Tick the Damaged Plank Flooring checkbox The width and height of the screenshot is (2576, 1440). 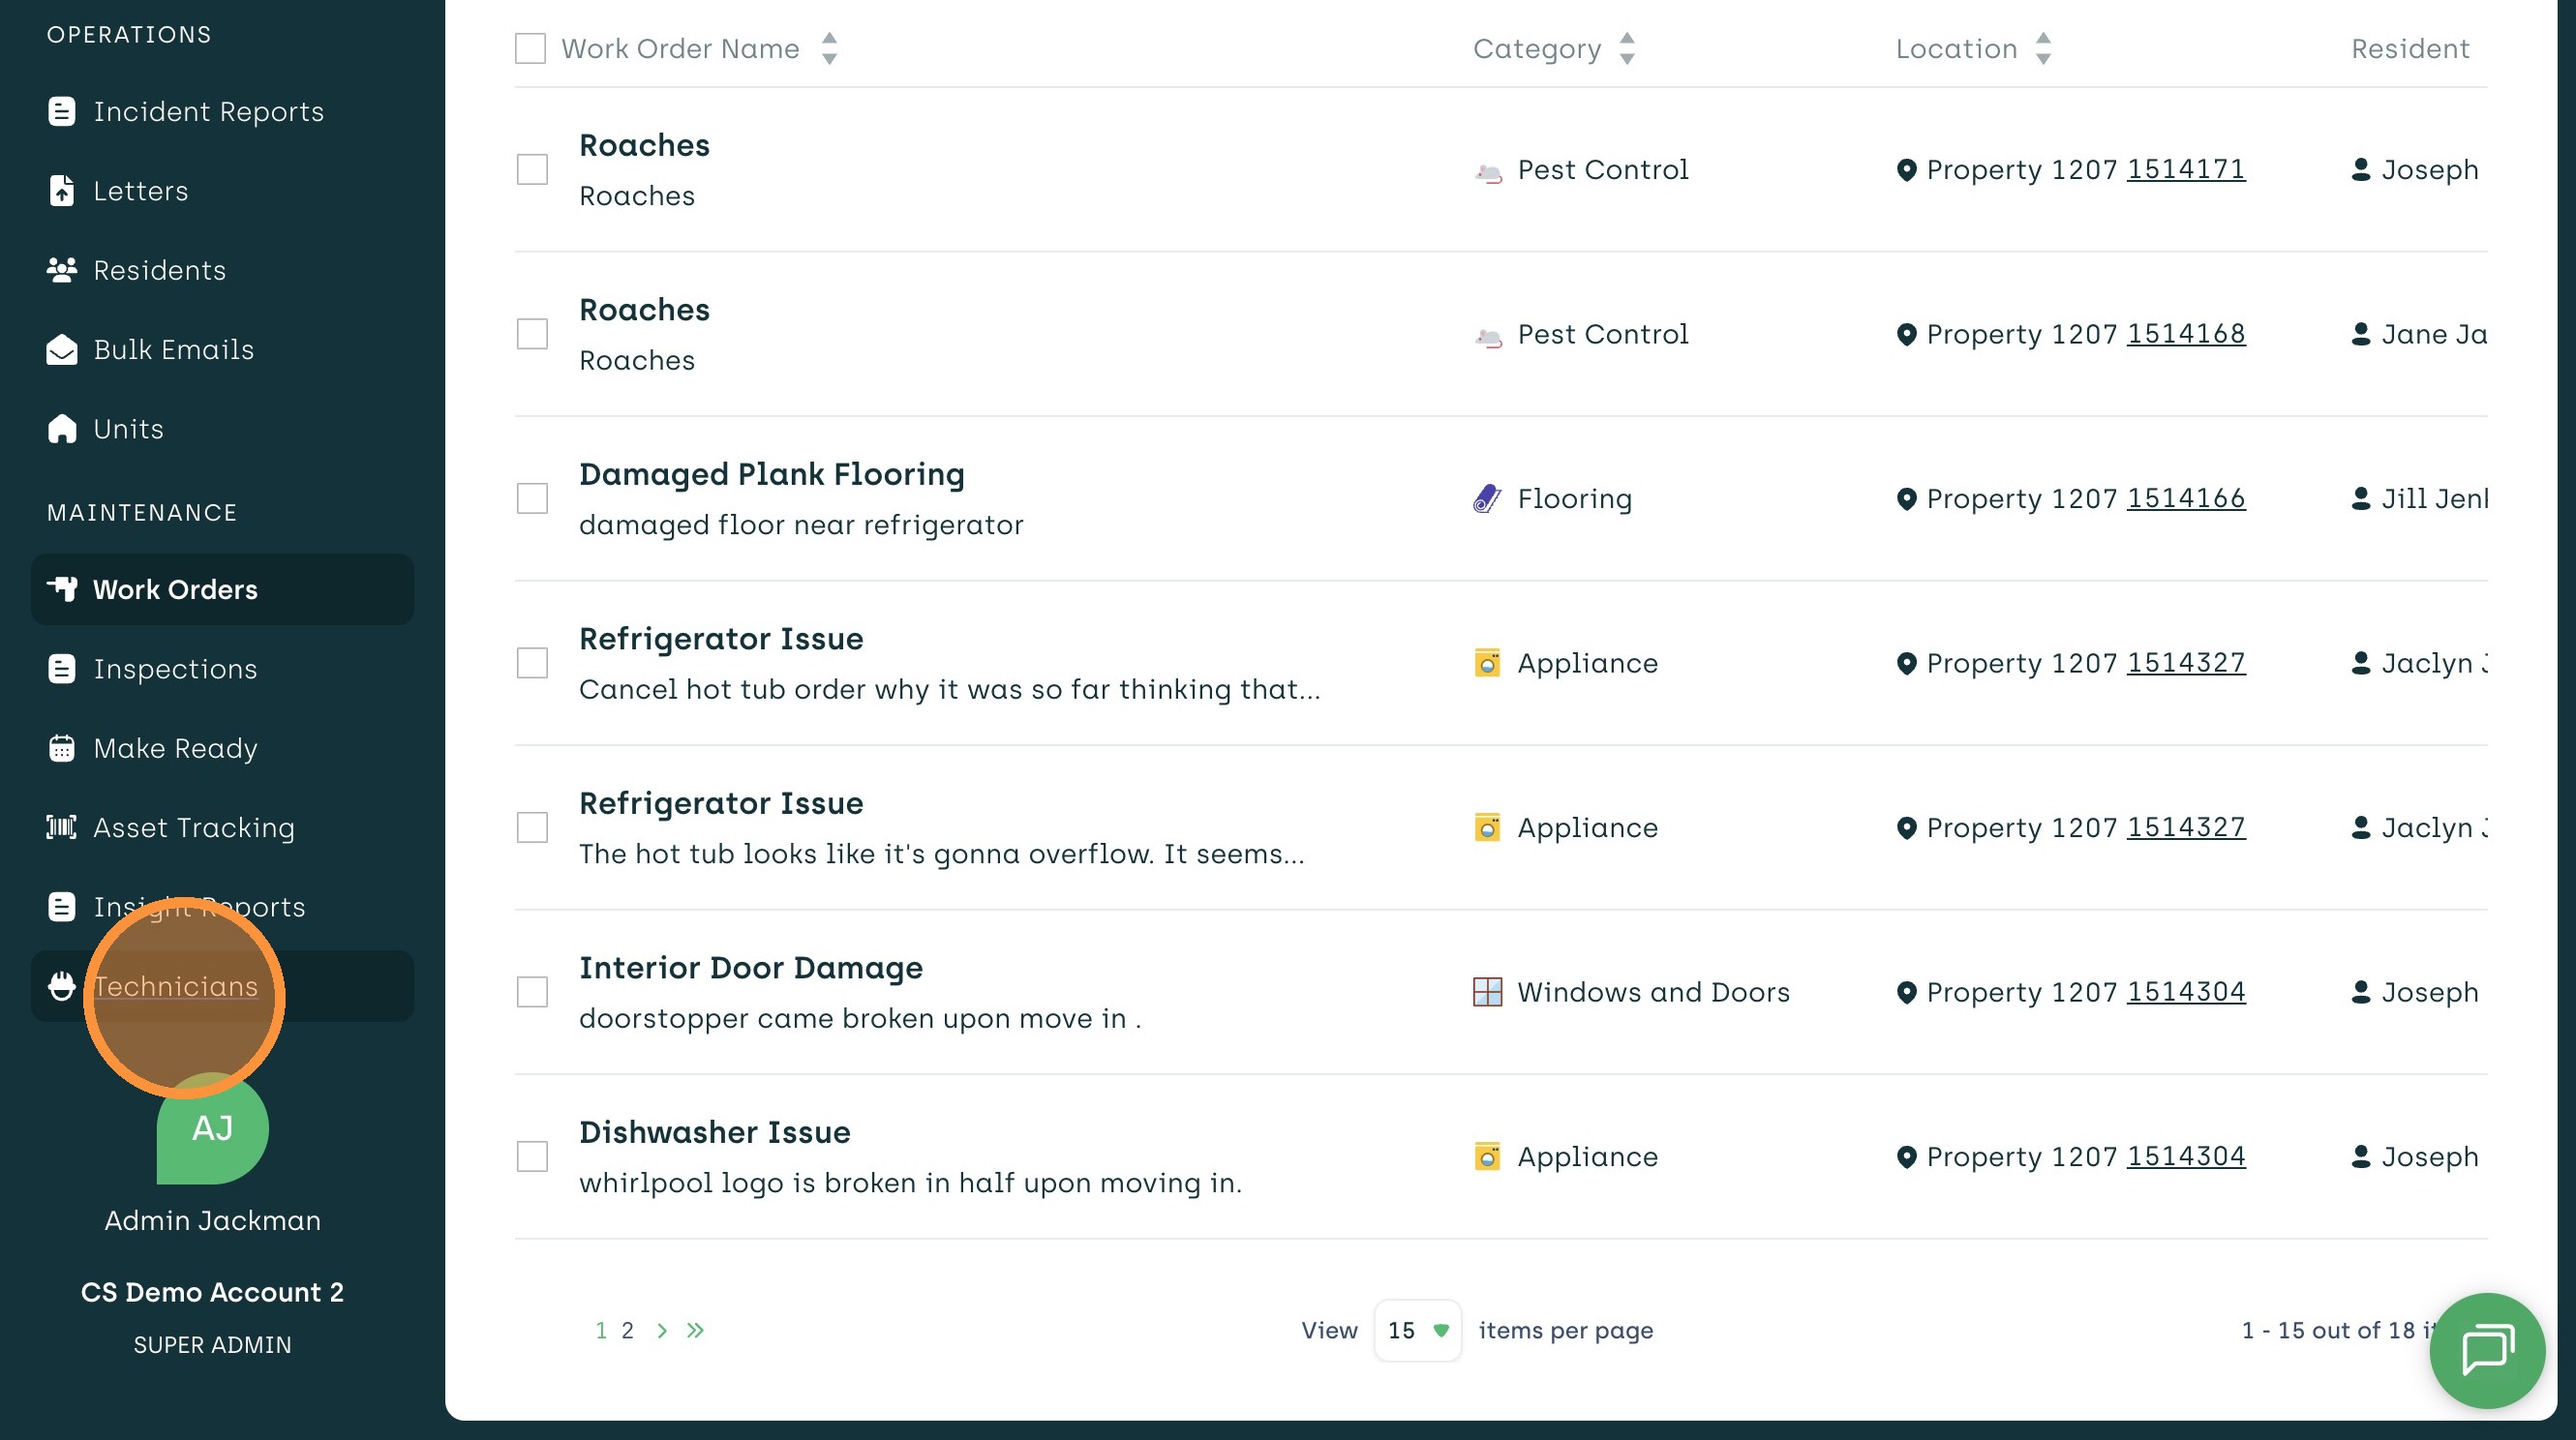pos(532,498)
